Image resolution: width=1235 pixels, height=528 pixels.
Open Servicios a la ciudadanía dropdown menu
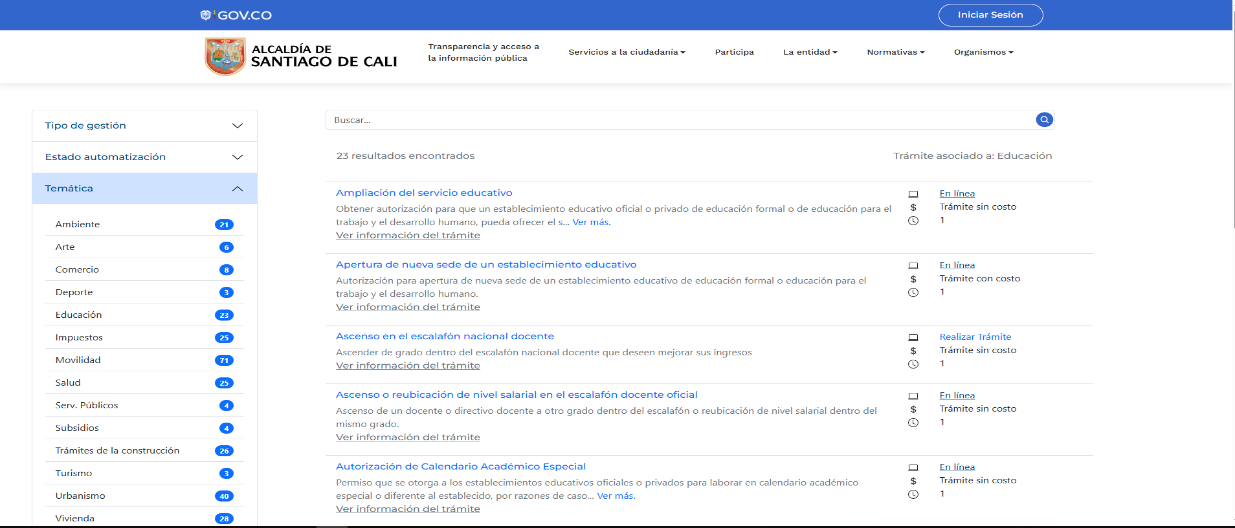tap(627, 52)
